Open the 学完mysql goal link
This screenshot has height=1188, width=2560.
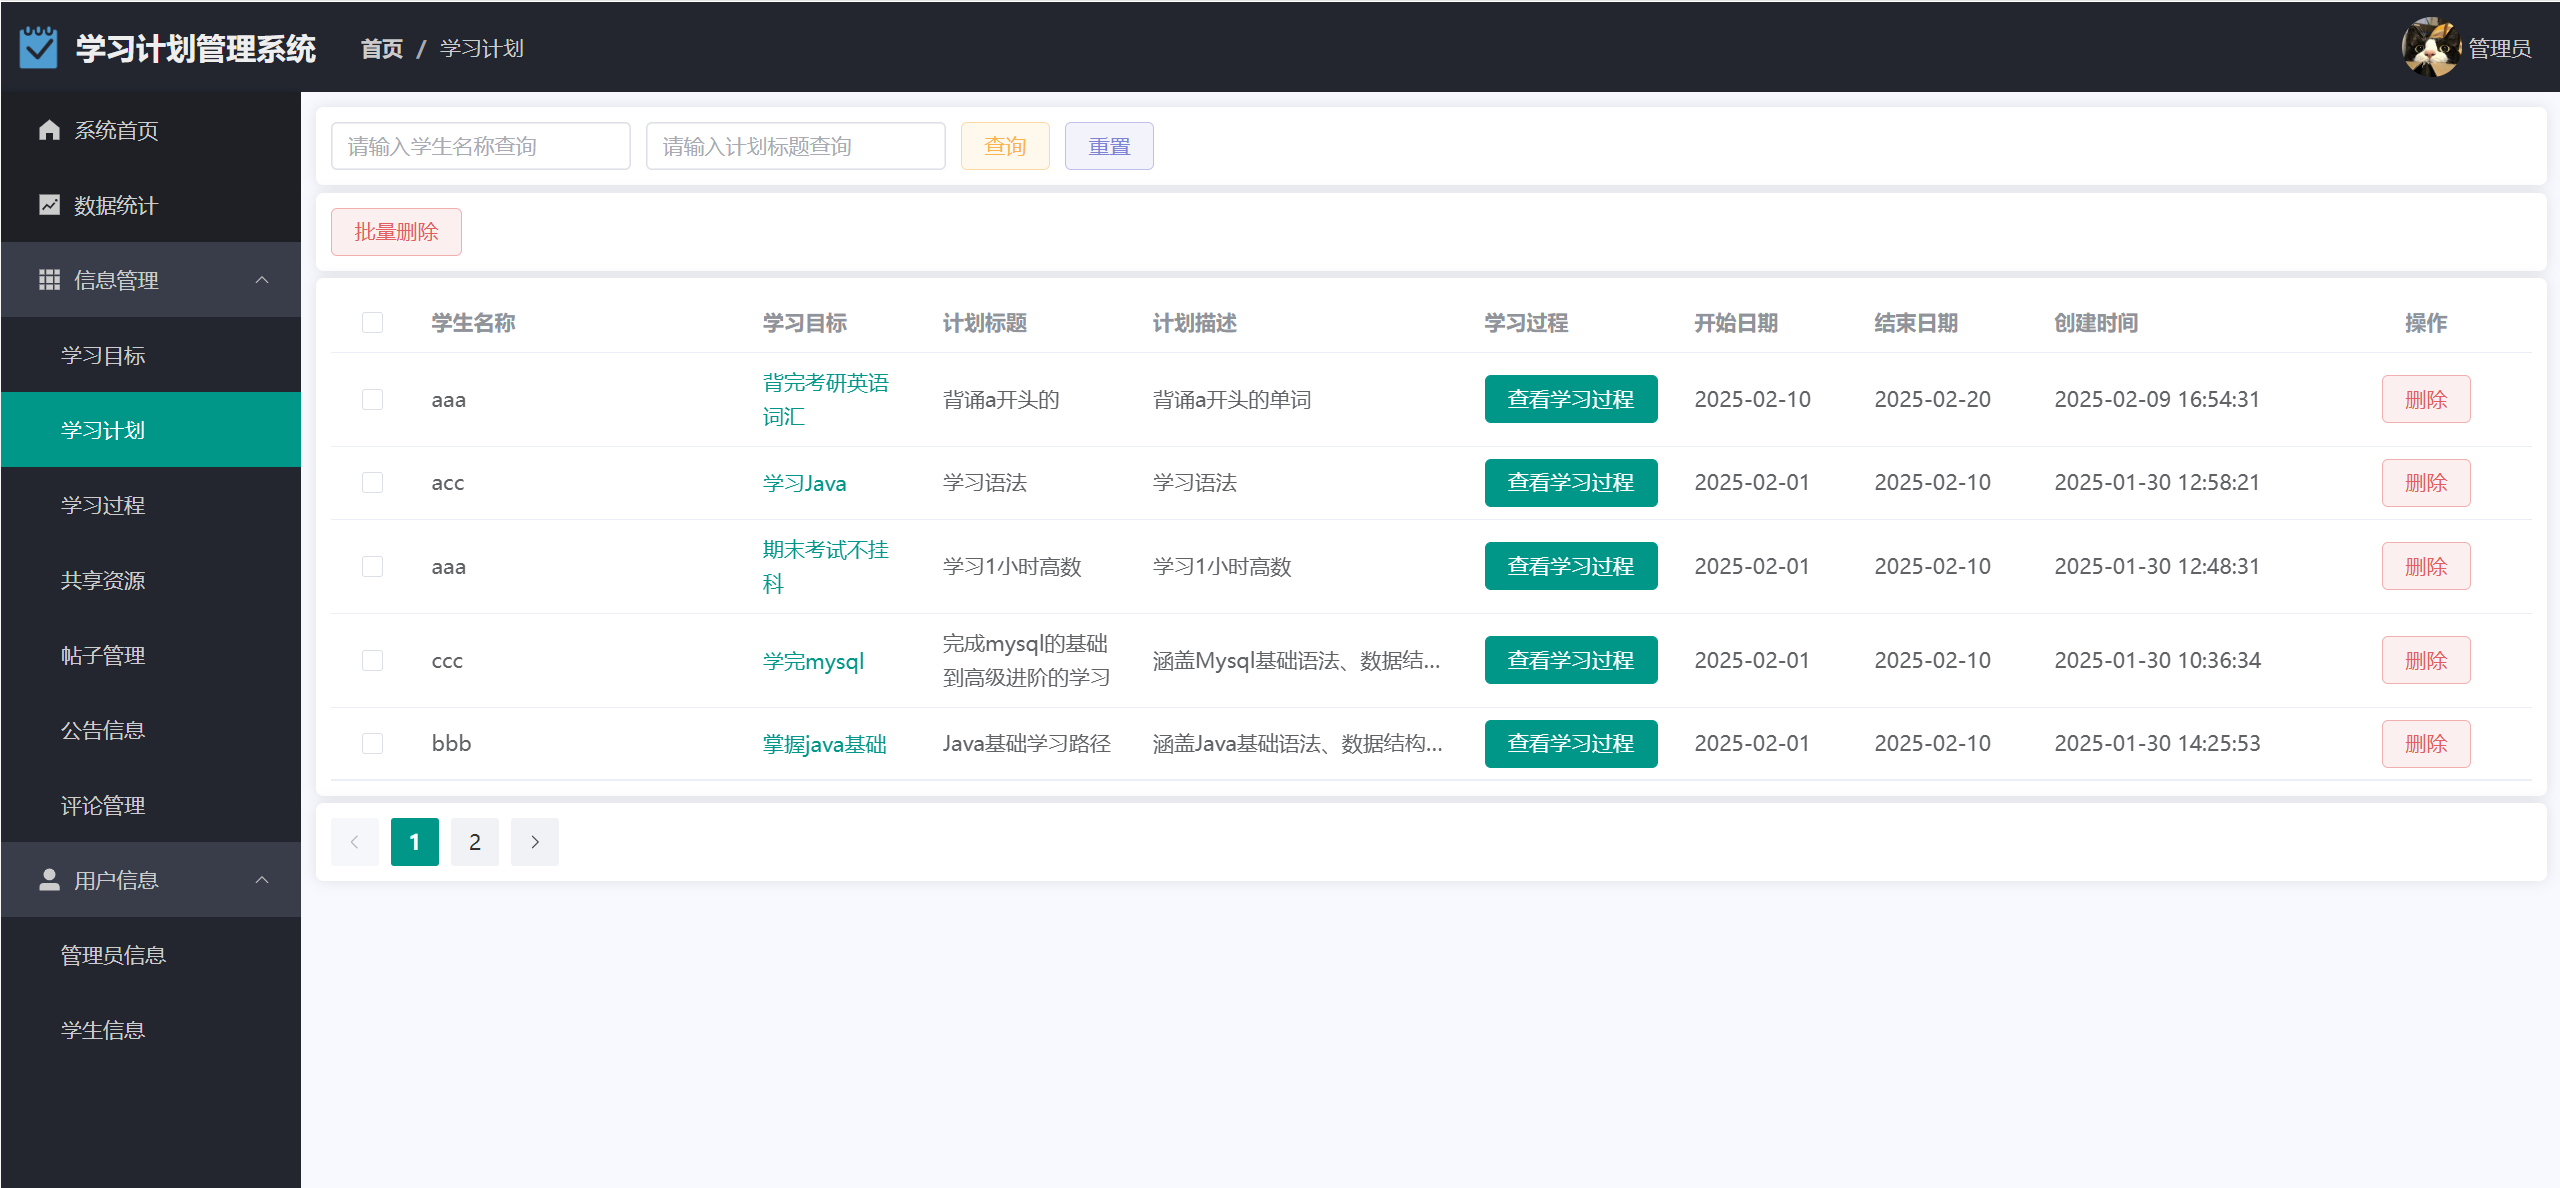tap(813, 661)
